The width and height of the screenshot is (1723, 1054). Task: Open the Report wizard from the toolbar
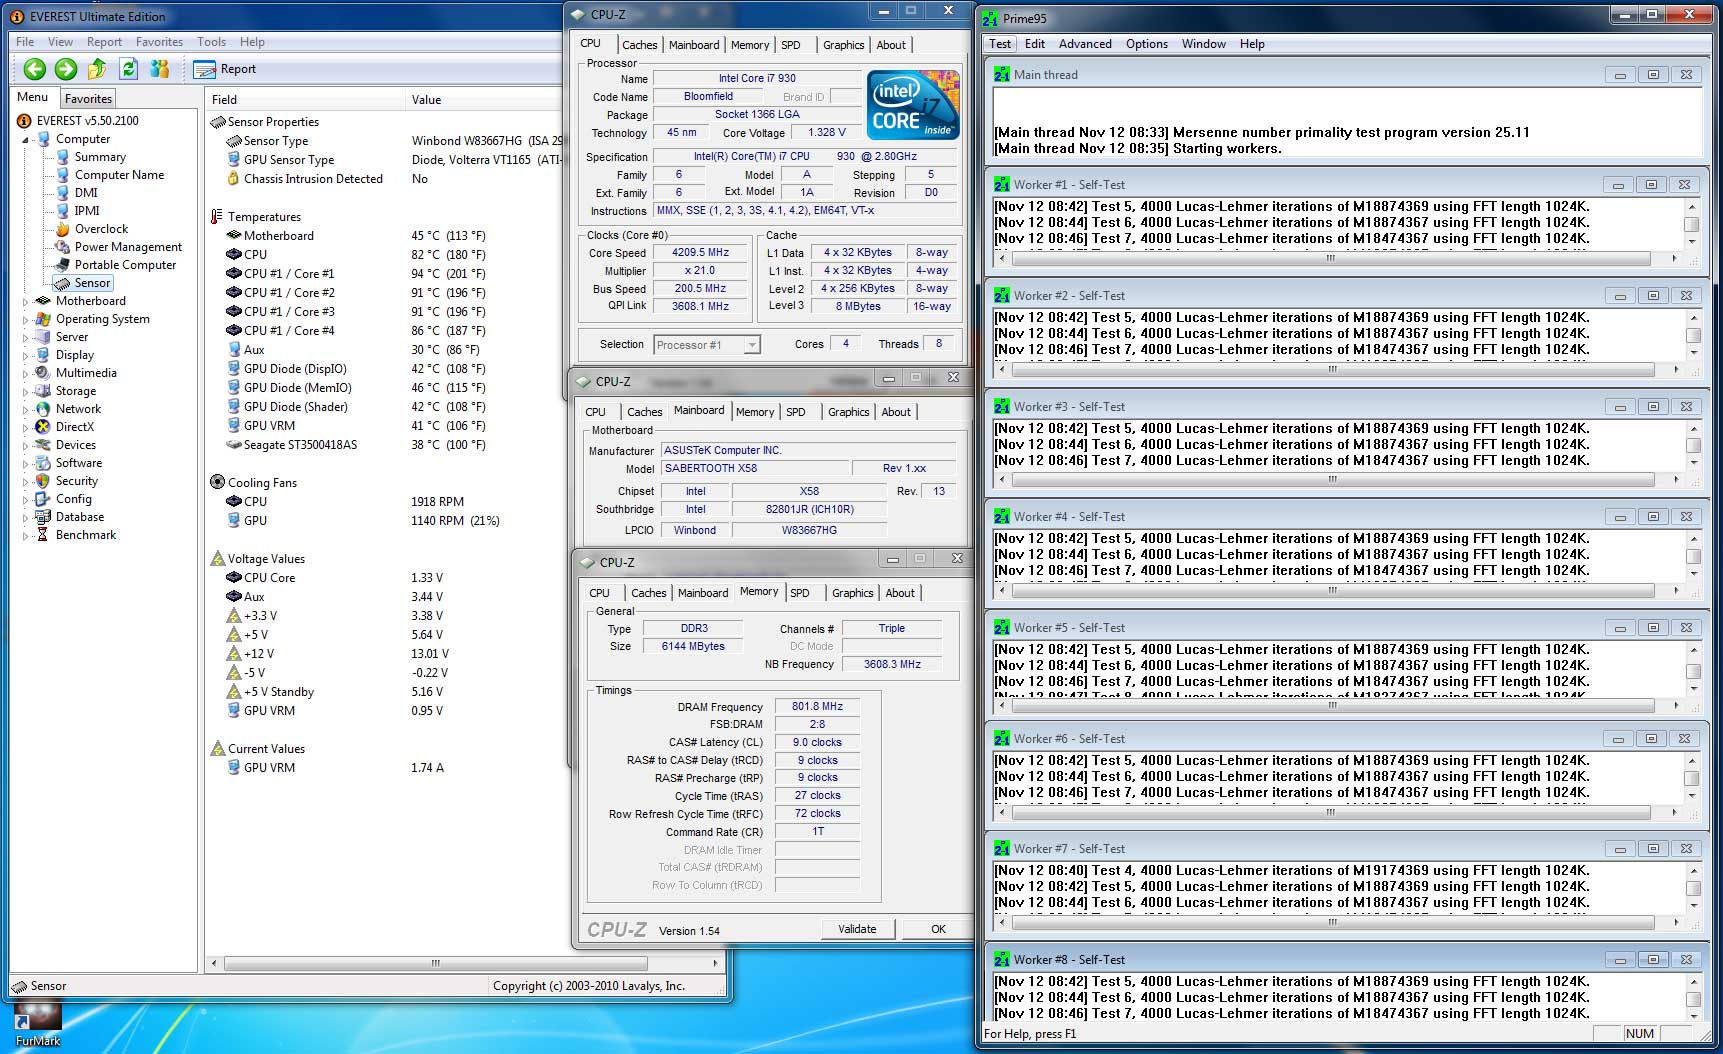(x=225, y=69)
